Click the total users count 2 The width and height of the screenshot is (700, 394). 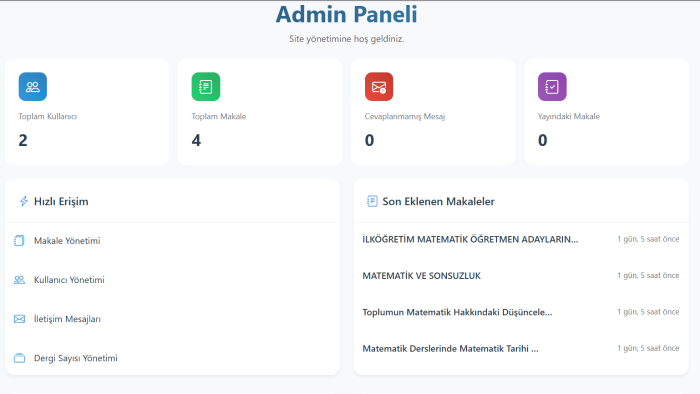click(23, 141)
